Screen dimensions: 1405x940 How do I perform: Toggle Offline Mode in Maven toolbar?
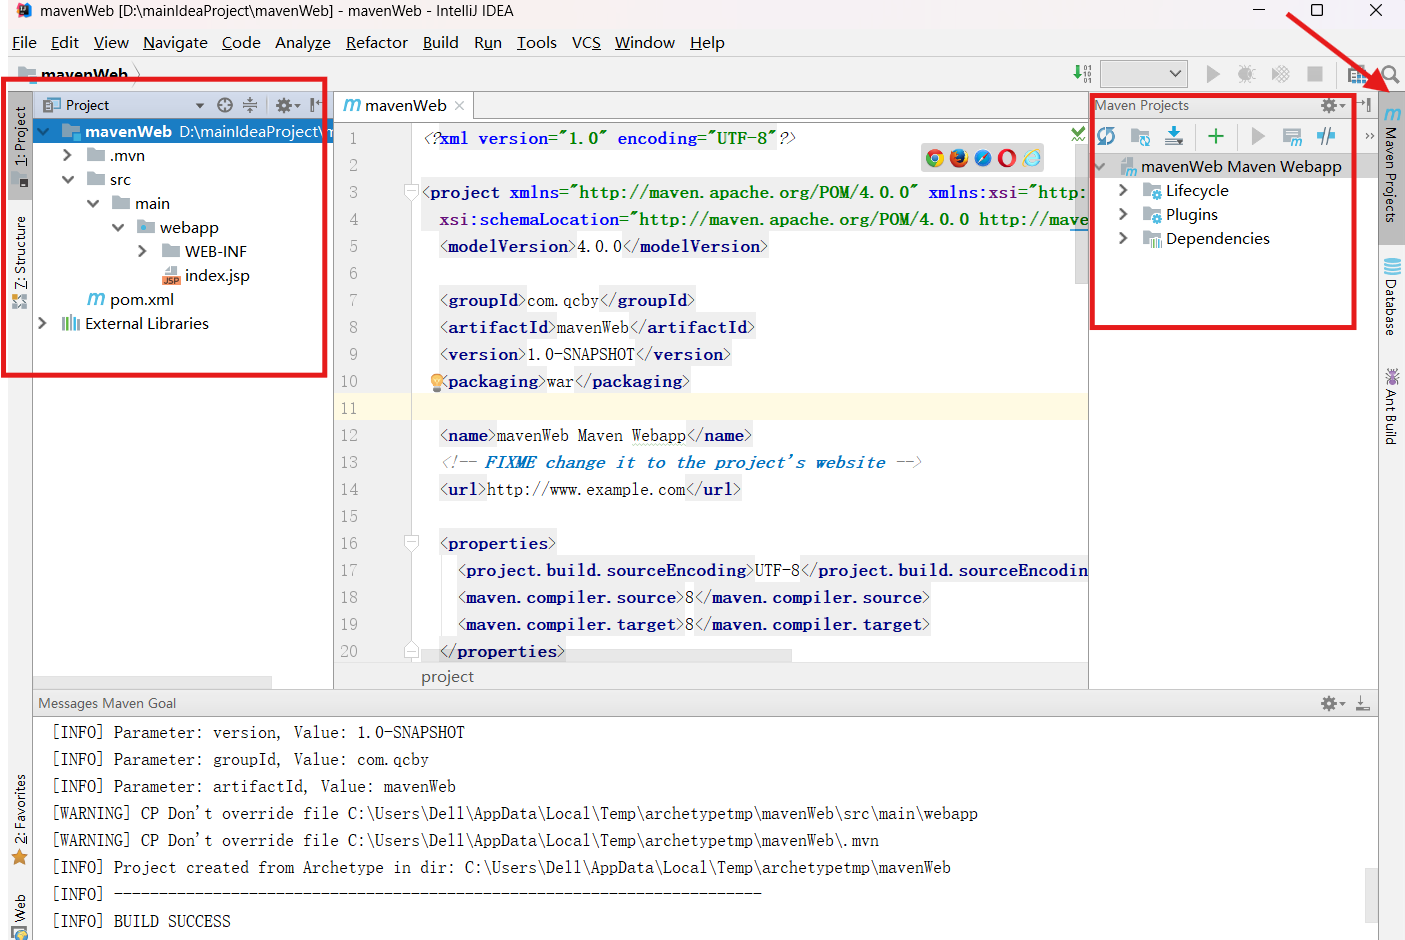tap(1326, 136)
